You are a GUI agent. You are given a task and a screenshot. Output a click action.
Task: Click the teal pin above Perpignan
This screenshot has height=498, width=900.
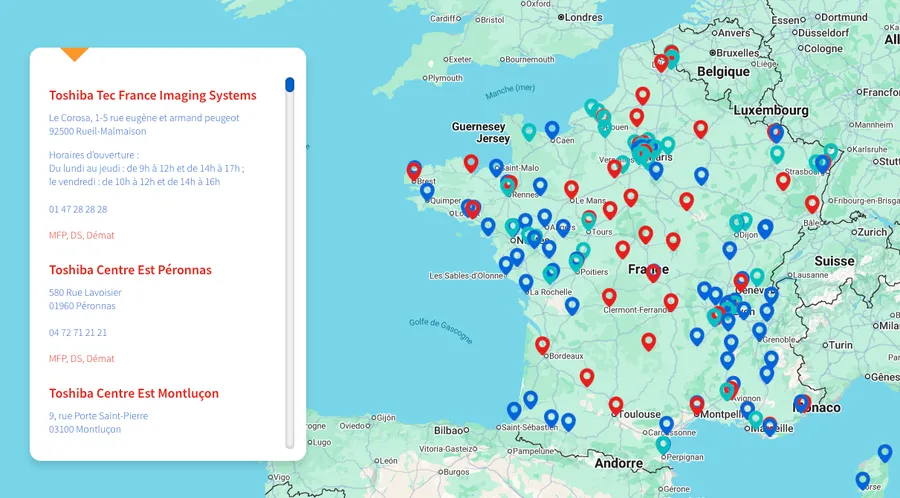663,444
